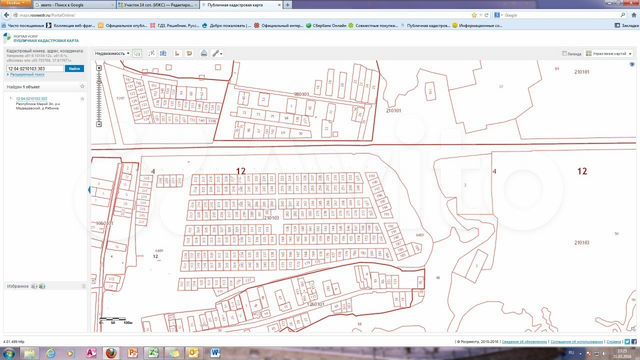Image resolution: width=640 pixels, height=360 pixels.
Task: Click the zoom-out button below zoom slider
Action: point(99,124)
